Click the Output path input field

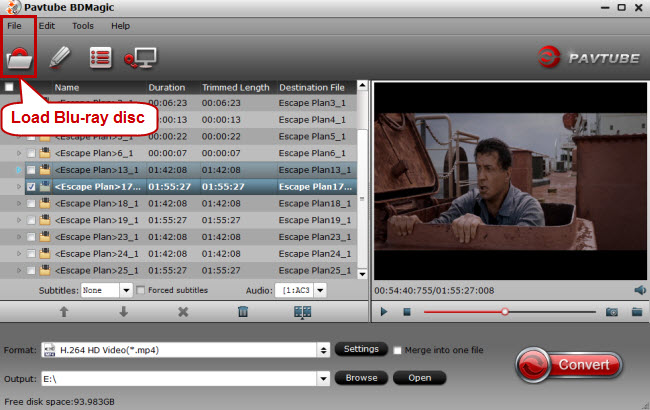coord(179,378)
